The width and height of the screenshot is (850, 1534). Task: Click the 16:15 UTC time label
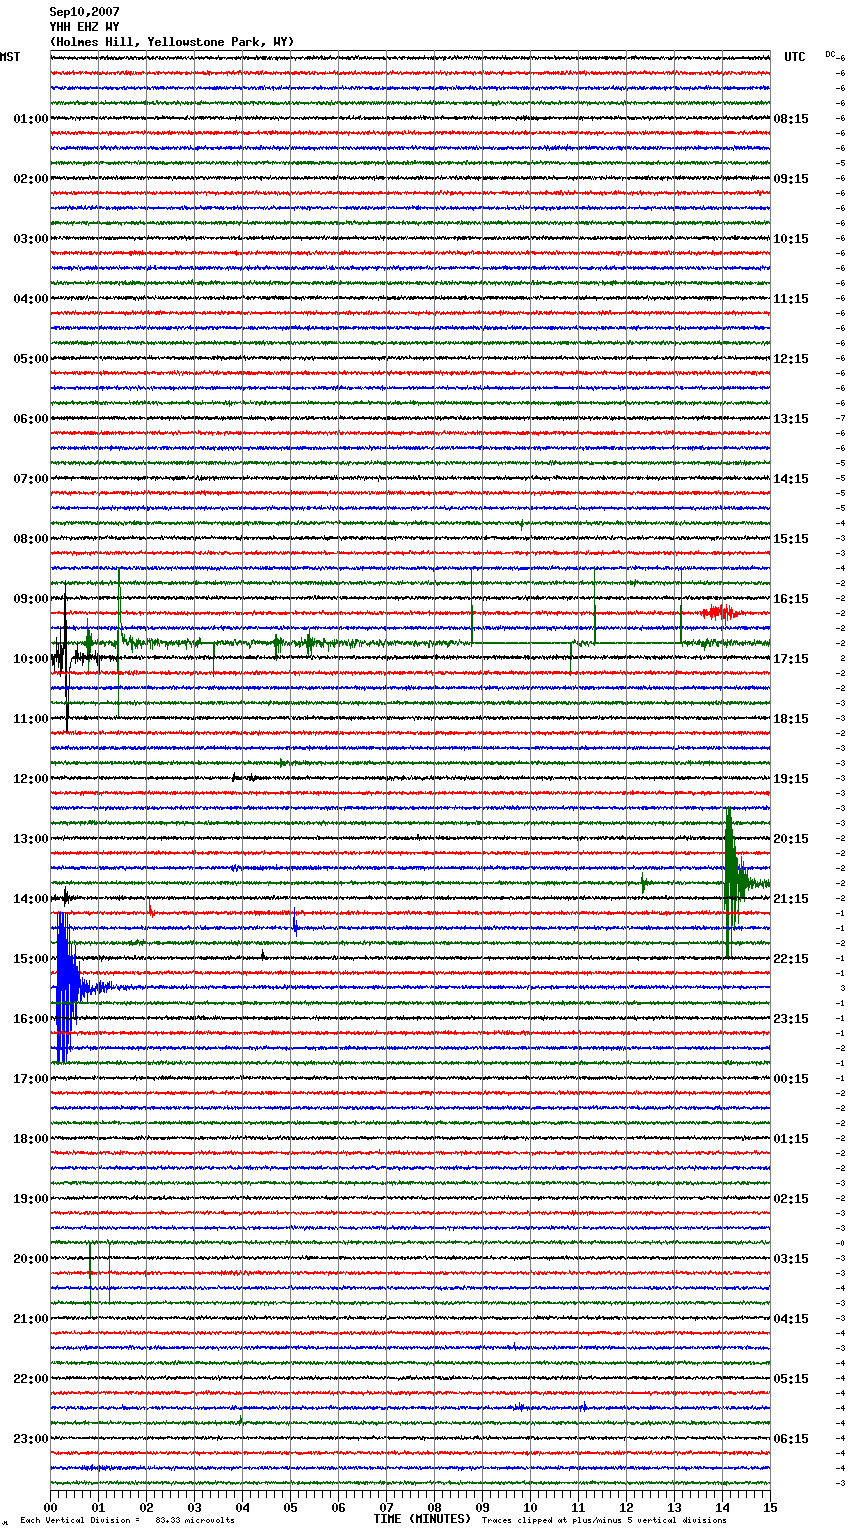[791, 599]
